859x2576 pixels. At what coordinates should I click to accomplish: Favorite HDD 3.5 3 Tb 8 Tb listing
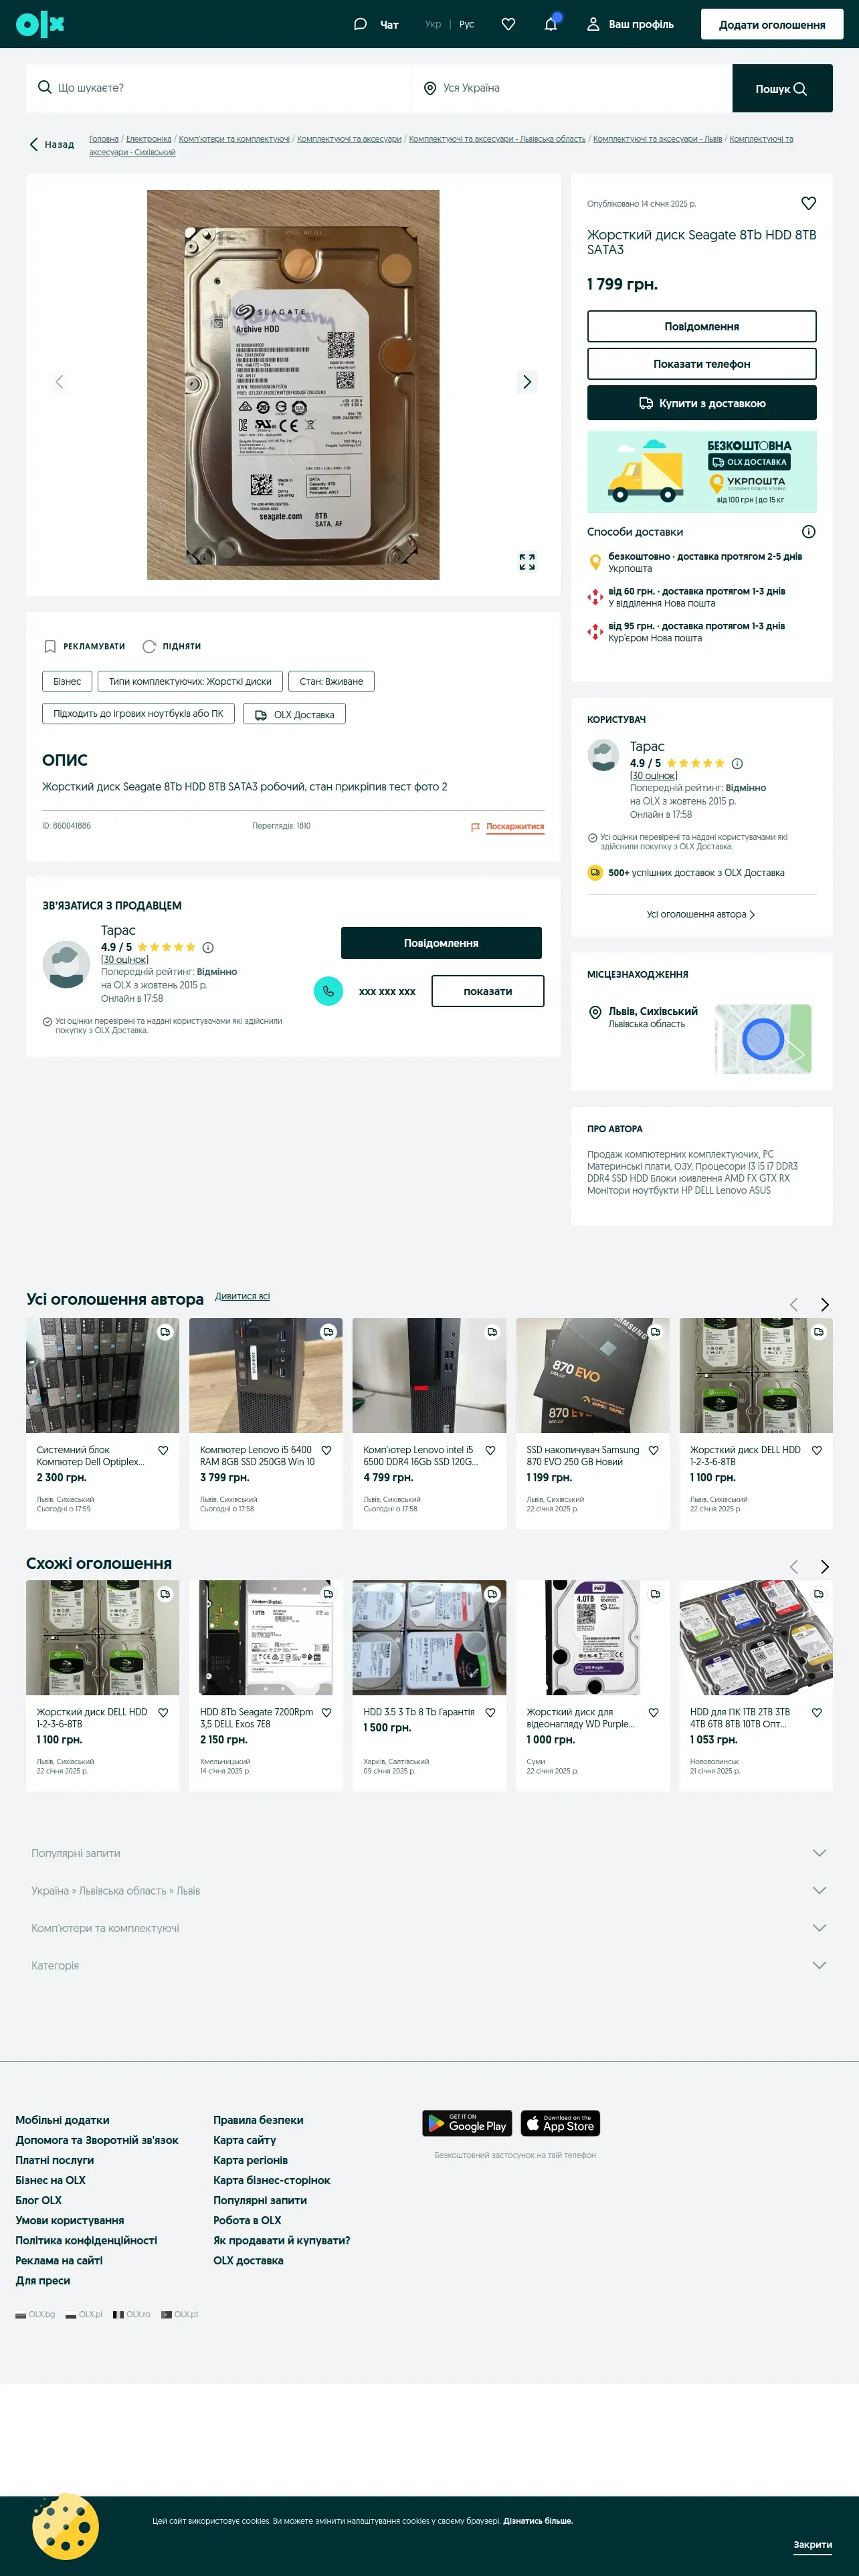coord(490,1713)
